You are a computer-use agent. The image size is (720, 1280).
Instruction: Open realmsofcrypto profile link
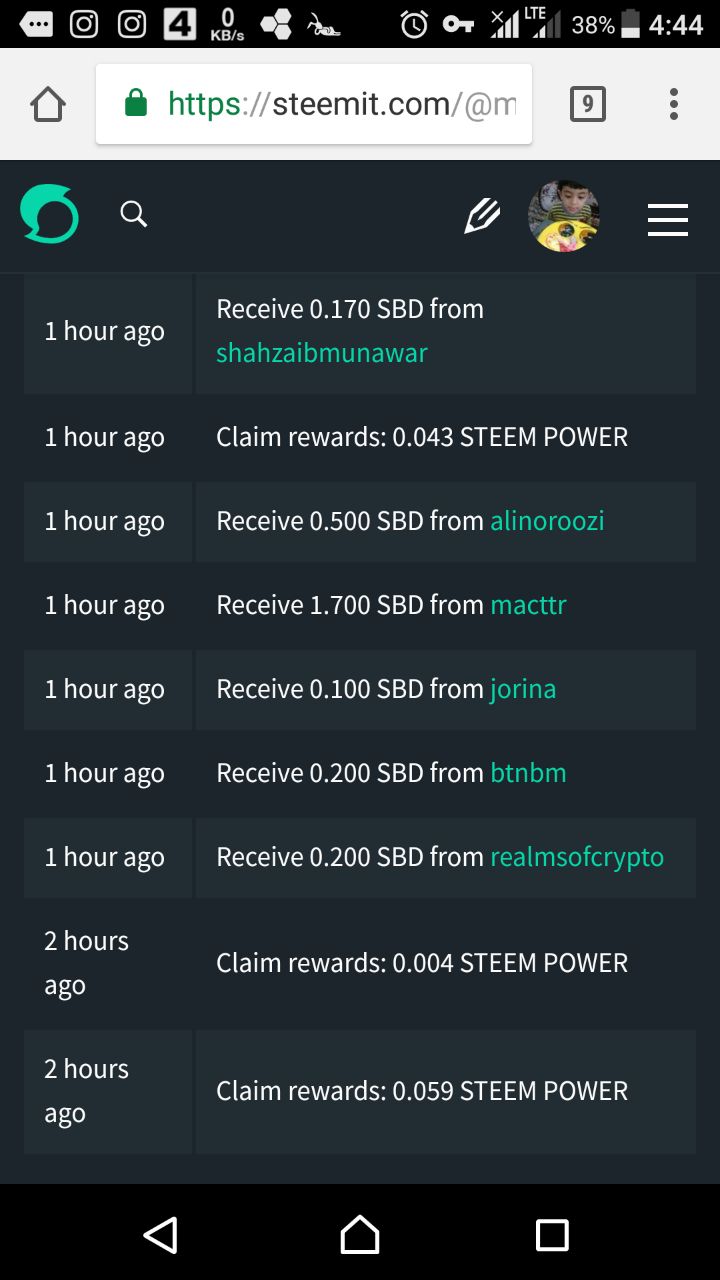click(577, 858)
